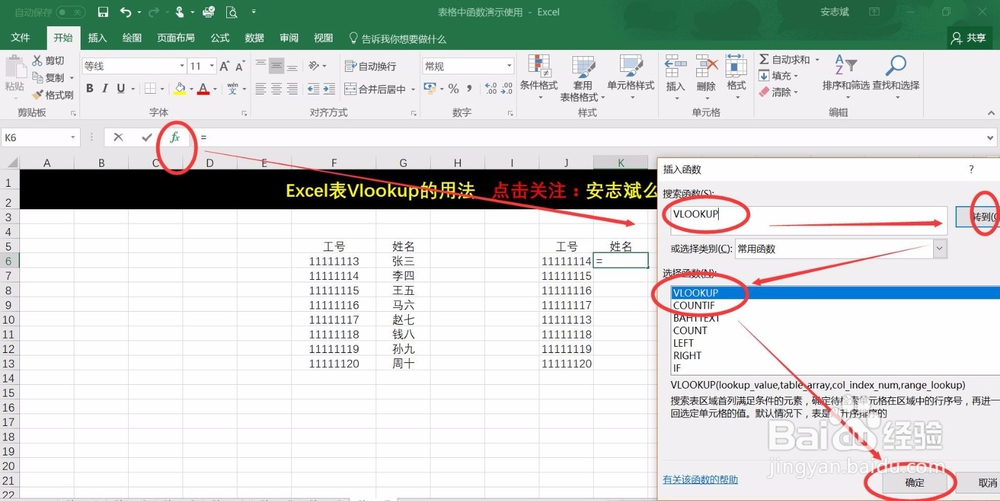The height and width of the screenshot is (501, 1000).
Task: Click the Clear (清除) eraser button
Action: click(776, 92)
